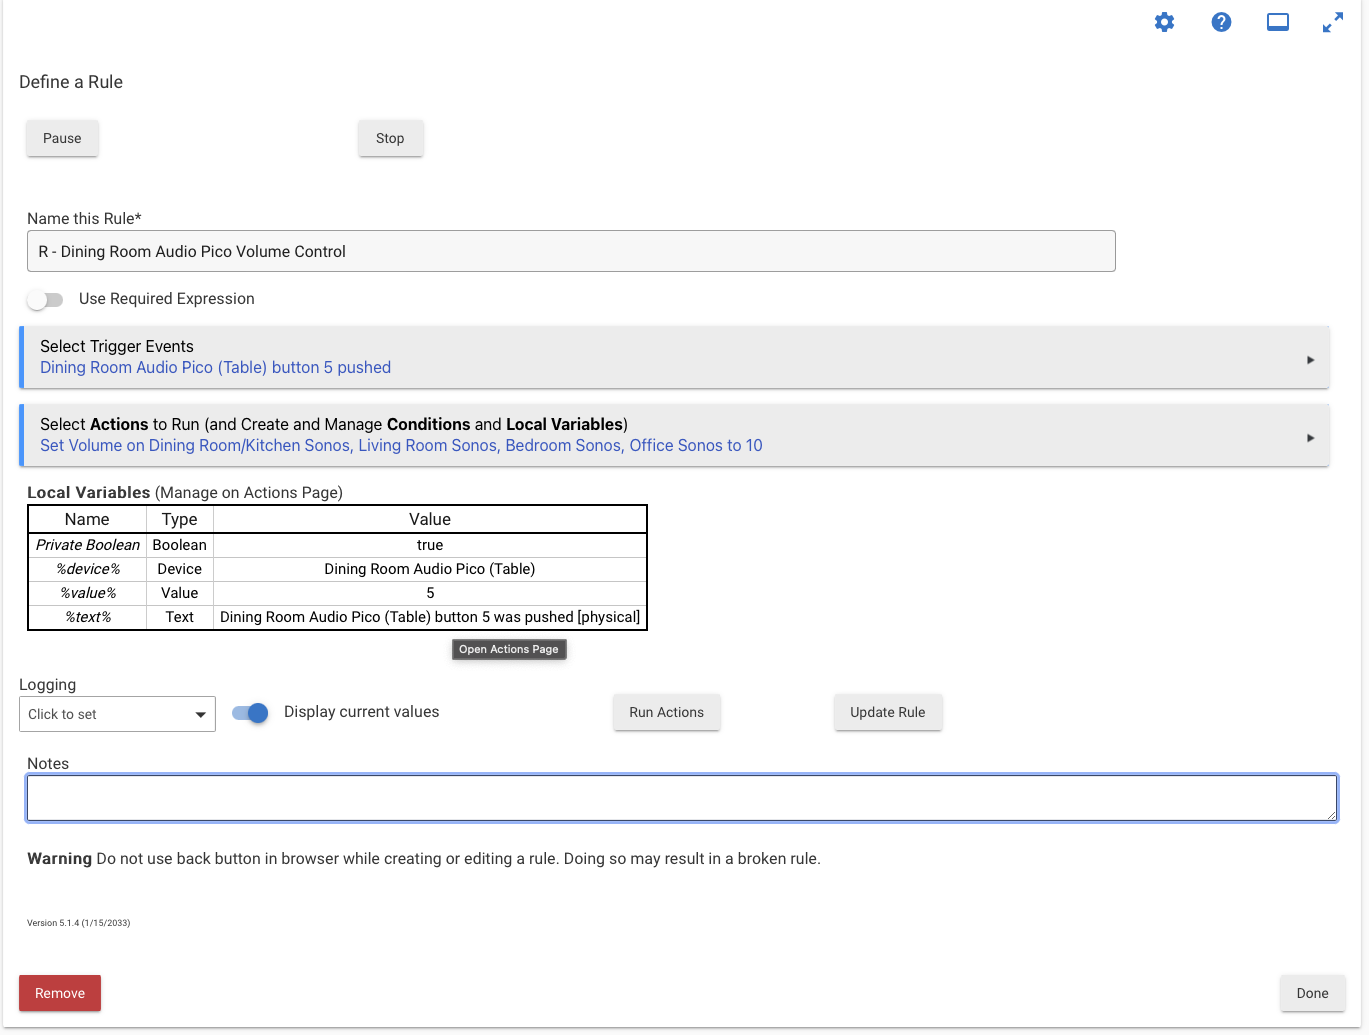The height and width of the screenshot is (1035, 1369).
Task: Remove this rule with the red button
Action: [x=60, y=993]
